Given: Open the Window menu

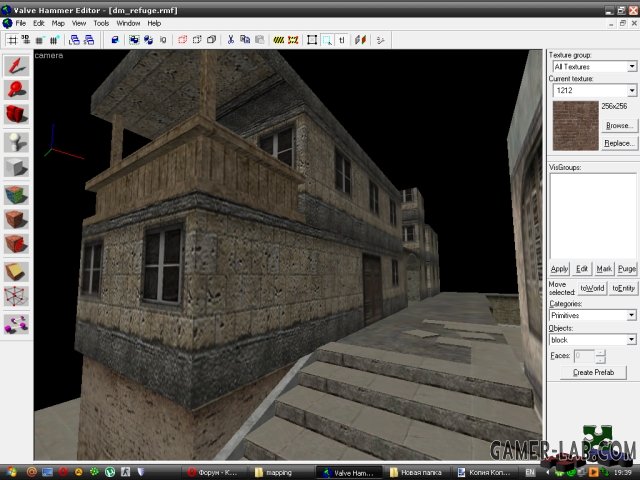Looking at the screenshot, I should point(128,23).
